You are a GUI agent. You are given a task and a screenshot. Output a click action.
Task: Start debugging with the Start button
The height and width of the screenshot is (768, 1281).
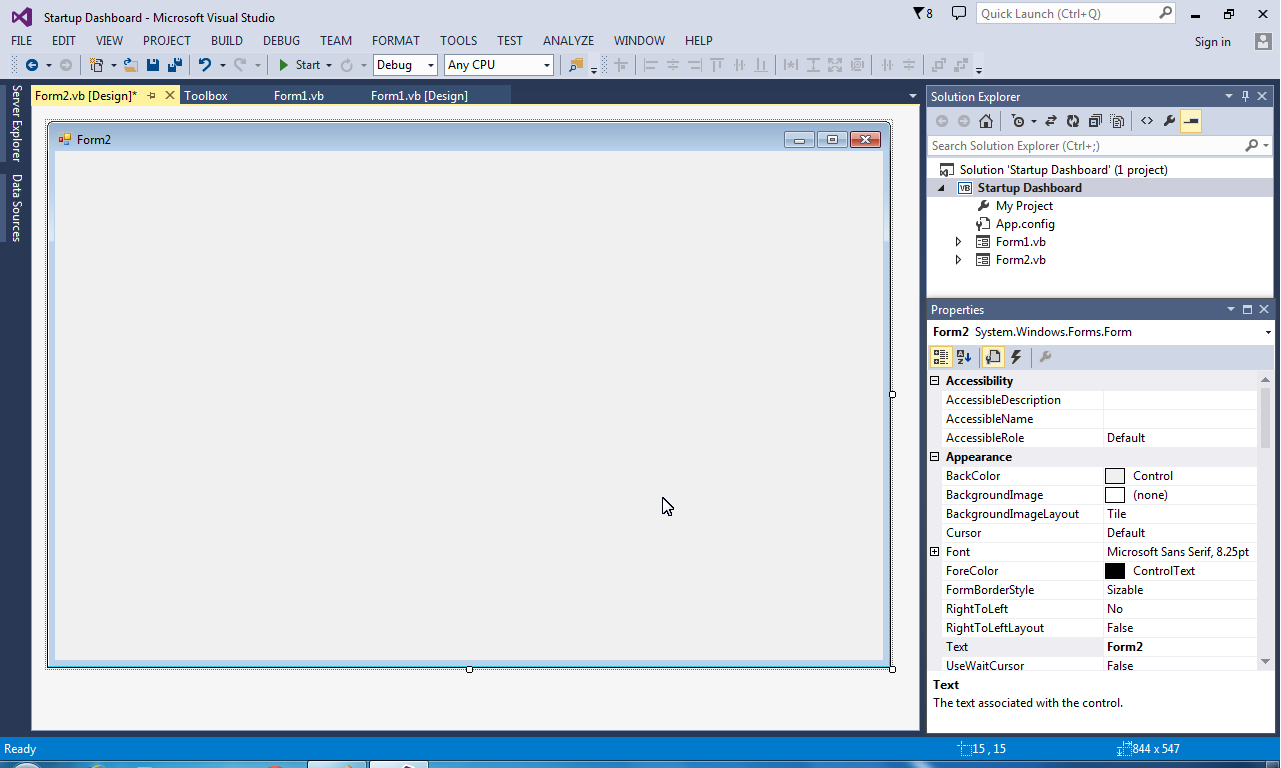299,65
